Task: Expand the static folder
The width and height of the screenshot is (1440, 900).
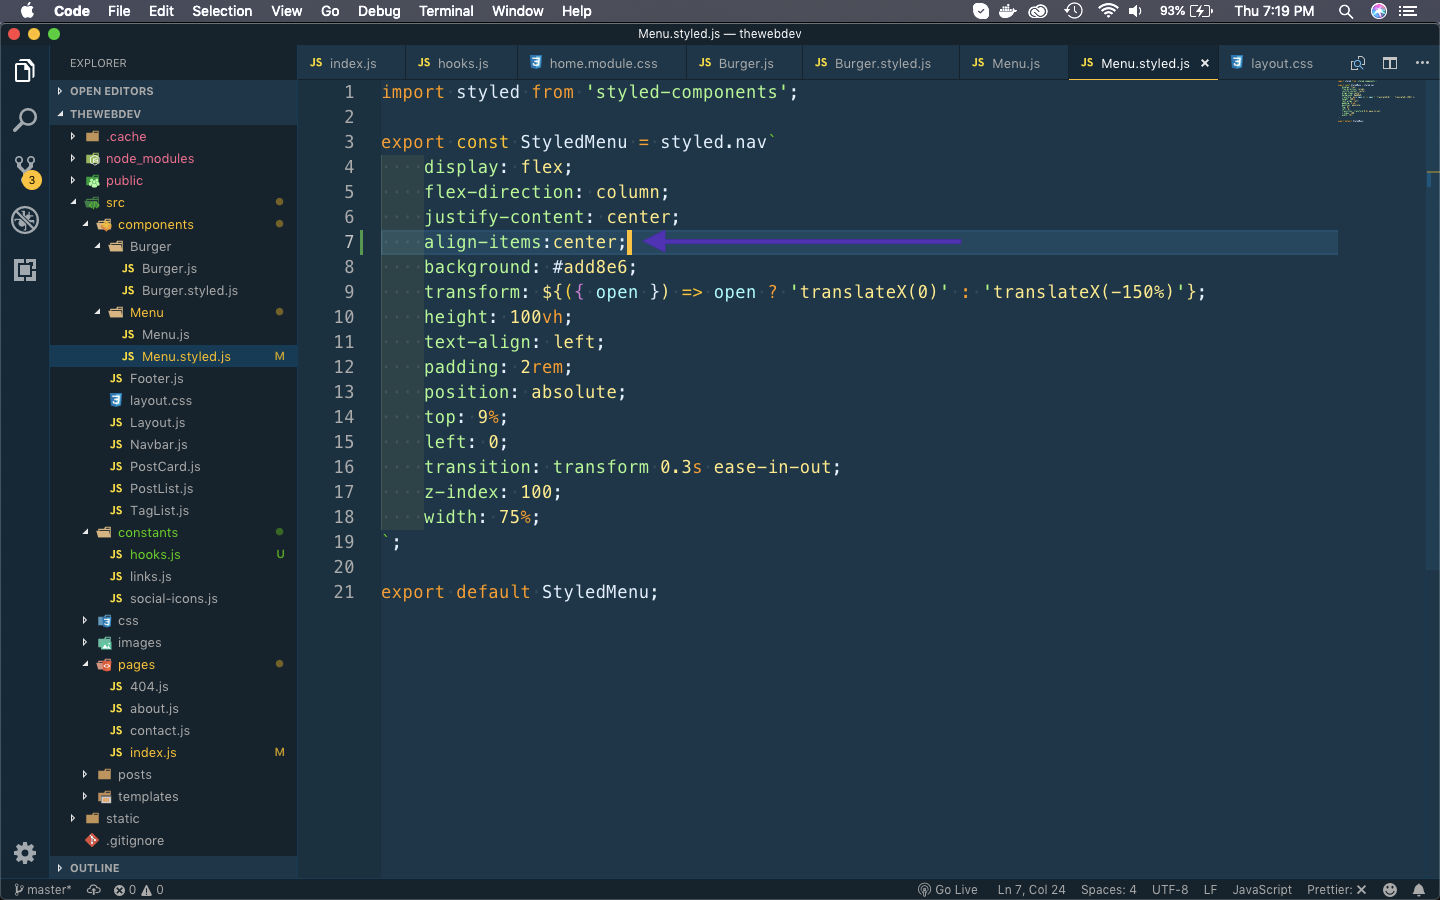Action: tap(174, 818)
